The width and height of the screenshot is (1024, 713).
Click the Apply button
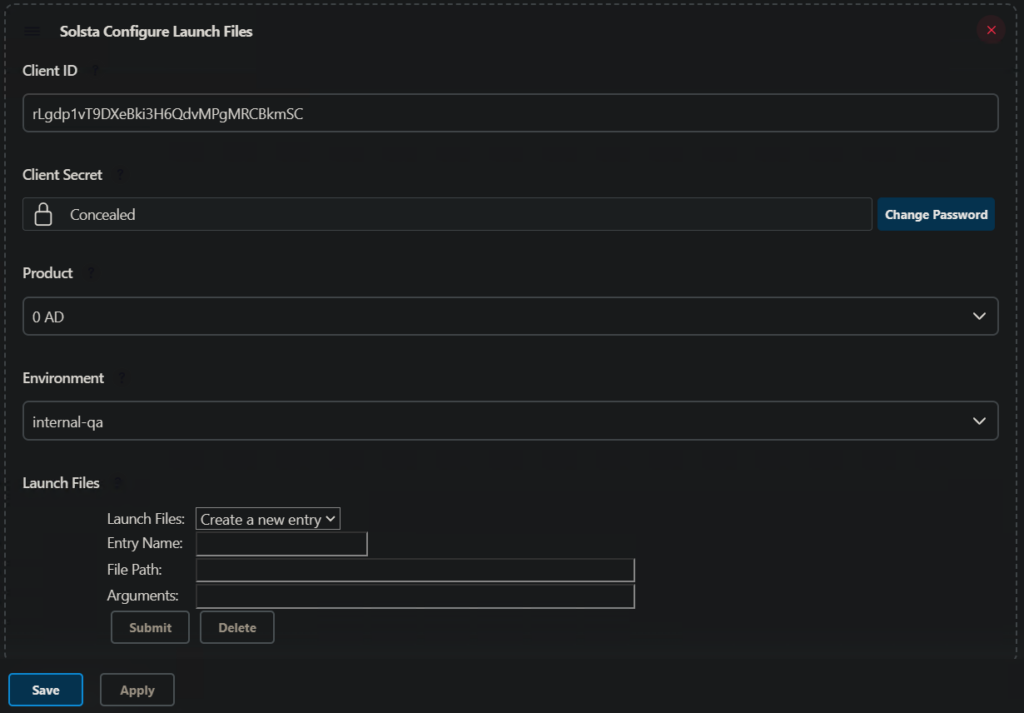[x=137, y=690]
